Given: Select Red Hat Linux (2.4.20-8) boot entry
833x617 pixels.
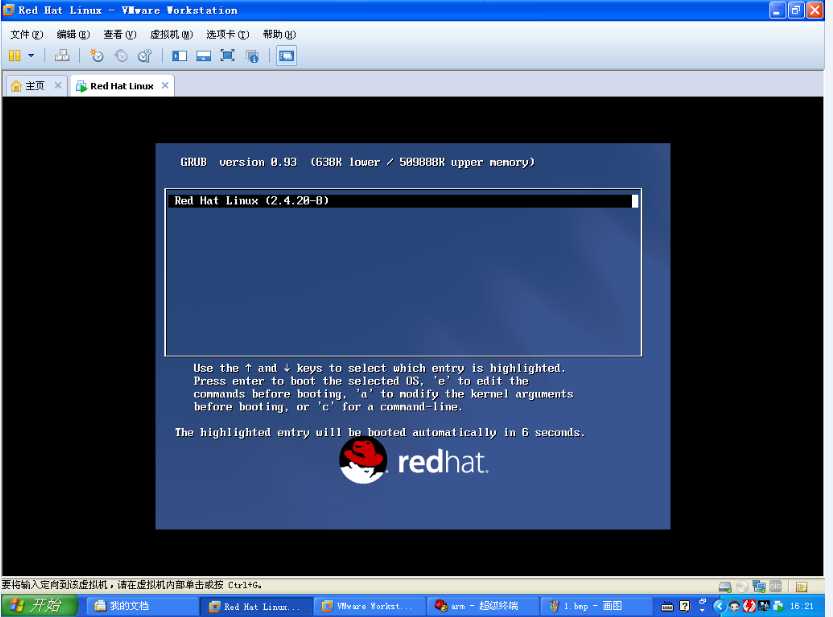Looking at the screenshot, I should 403,200.
